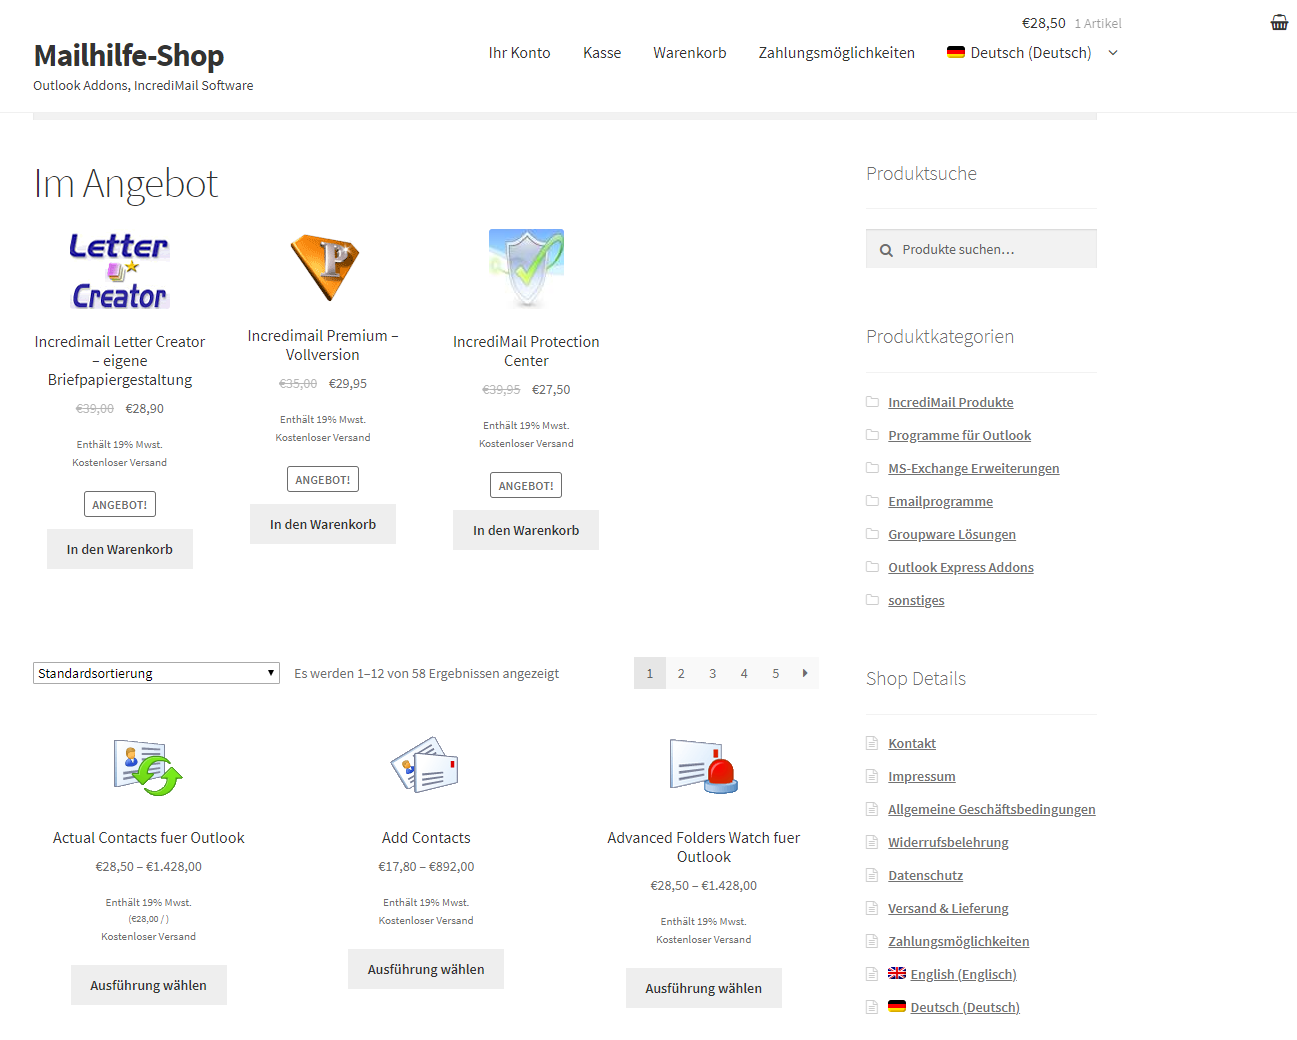This screenshot has width=1297, height=1040.
Task: Click the page icon beside Widerrufsbelehrung
Action: 872,842
